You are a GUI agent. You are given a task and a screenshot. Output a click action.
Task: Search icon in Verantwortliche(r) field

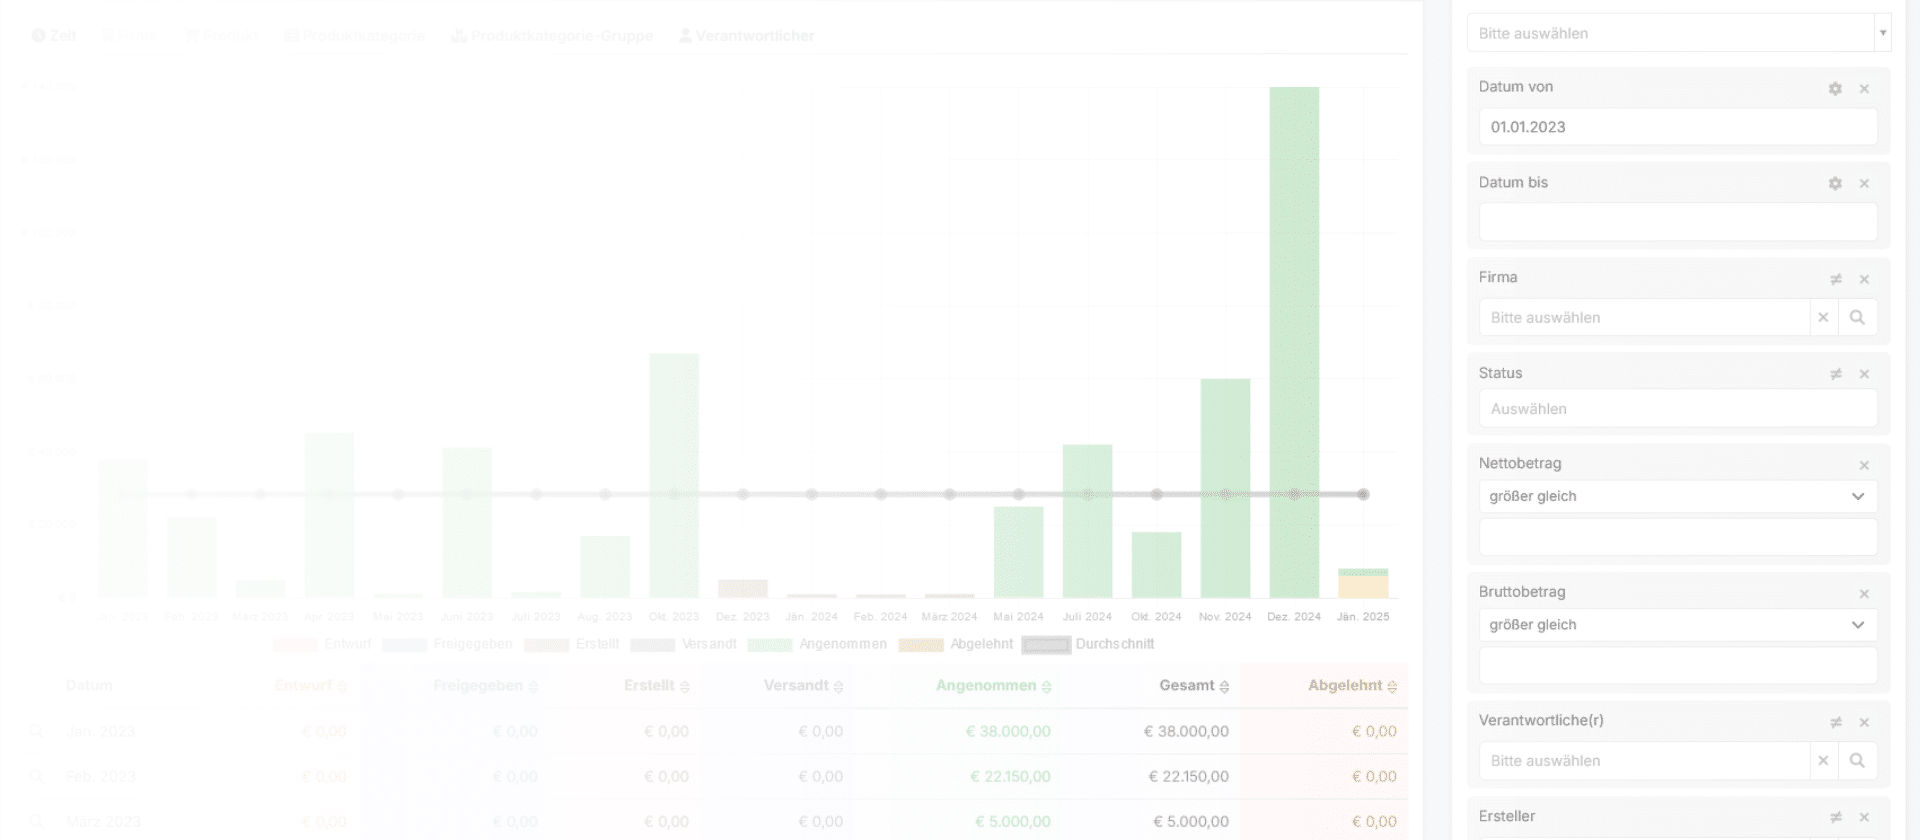pyautogui.click(x=1857, y=761)
